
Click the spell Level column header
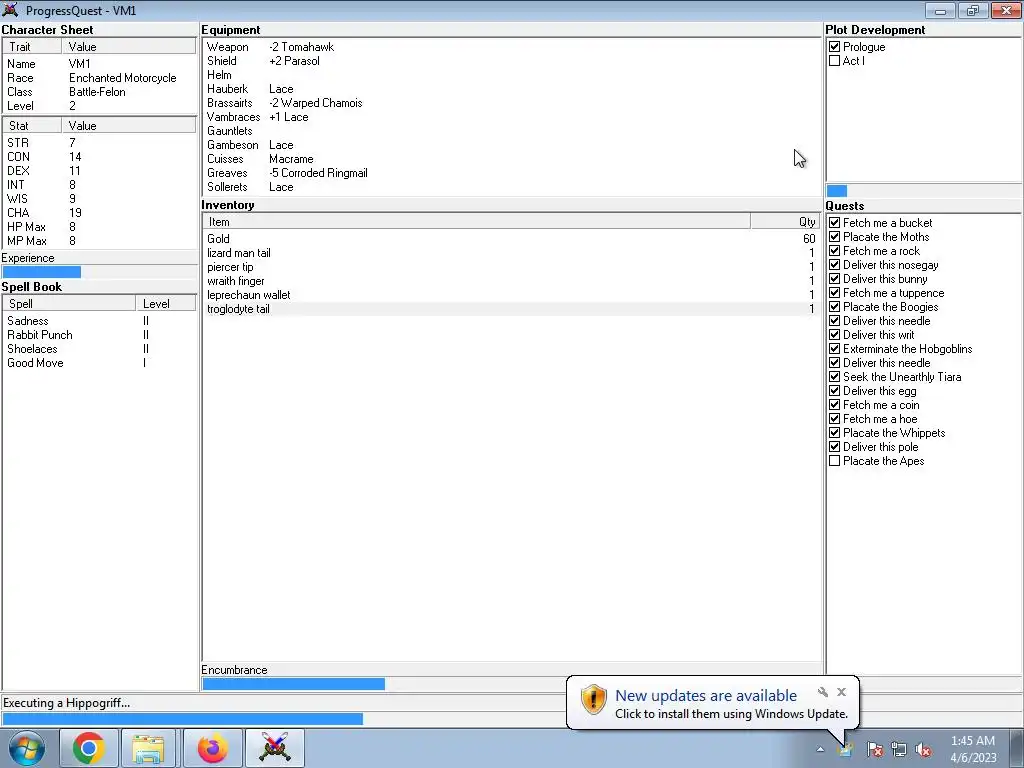click(166, 304)
